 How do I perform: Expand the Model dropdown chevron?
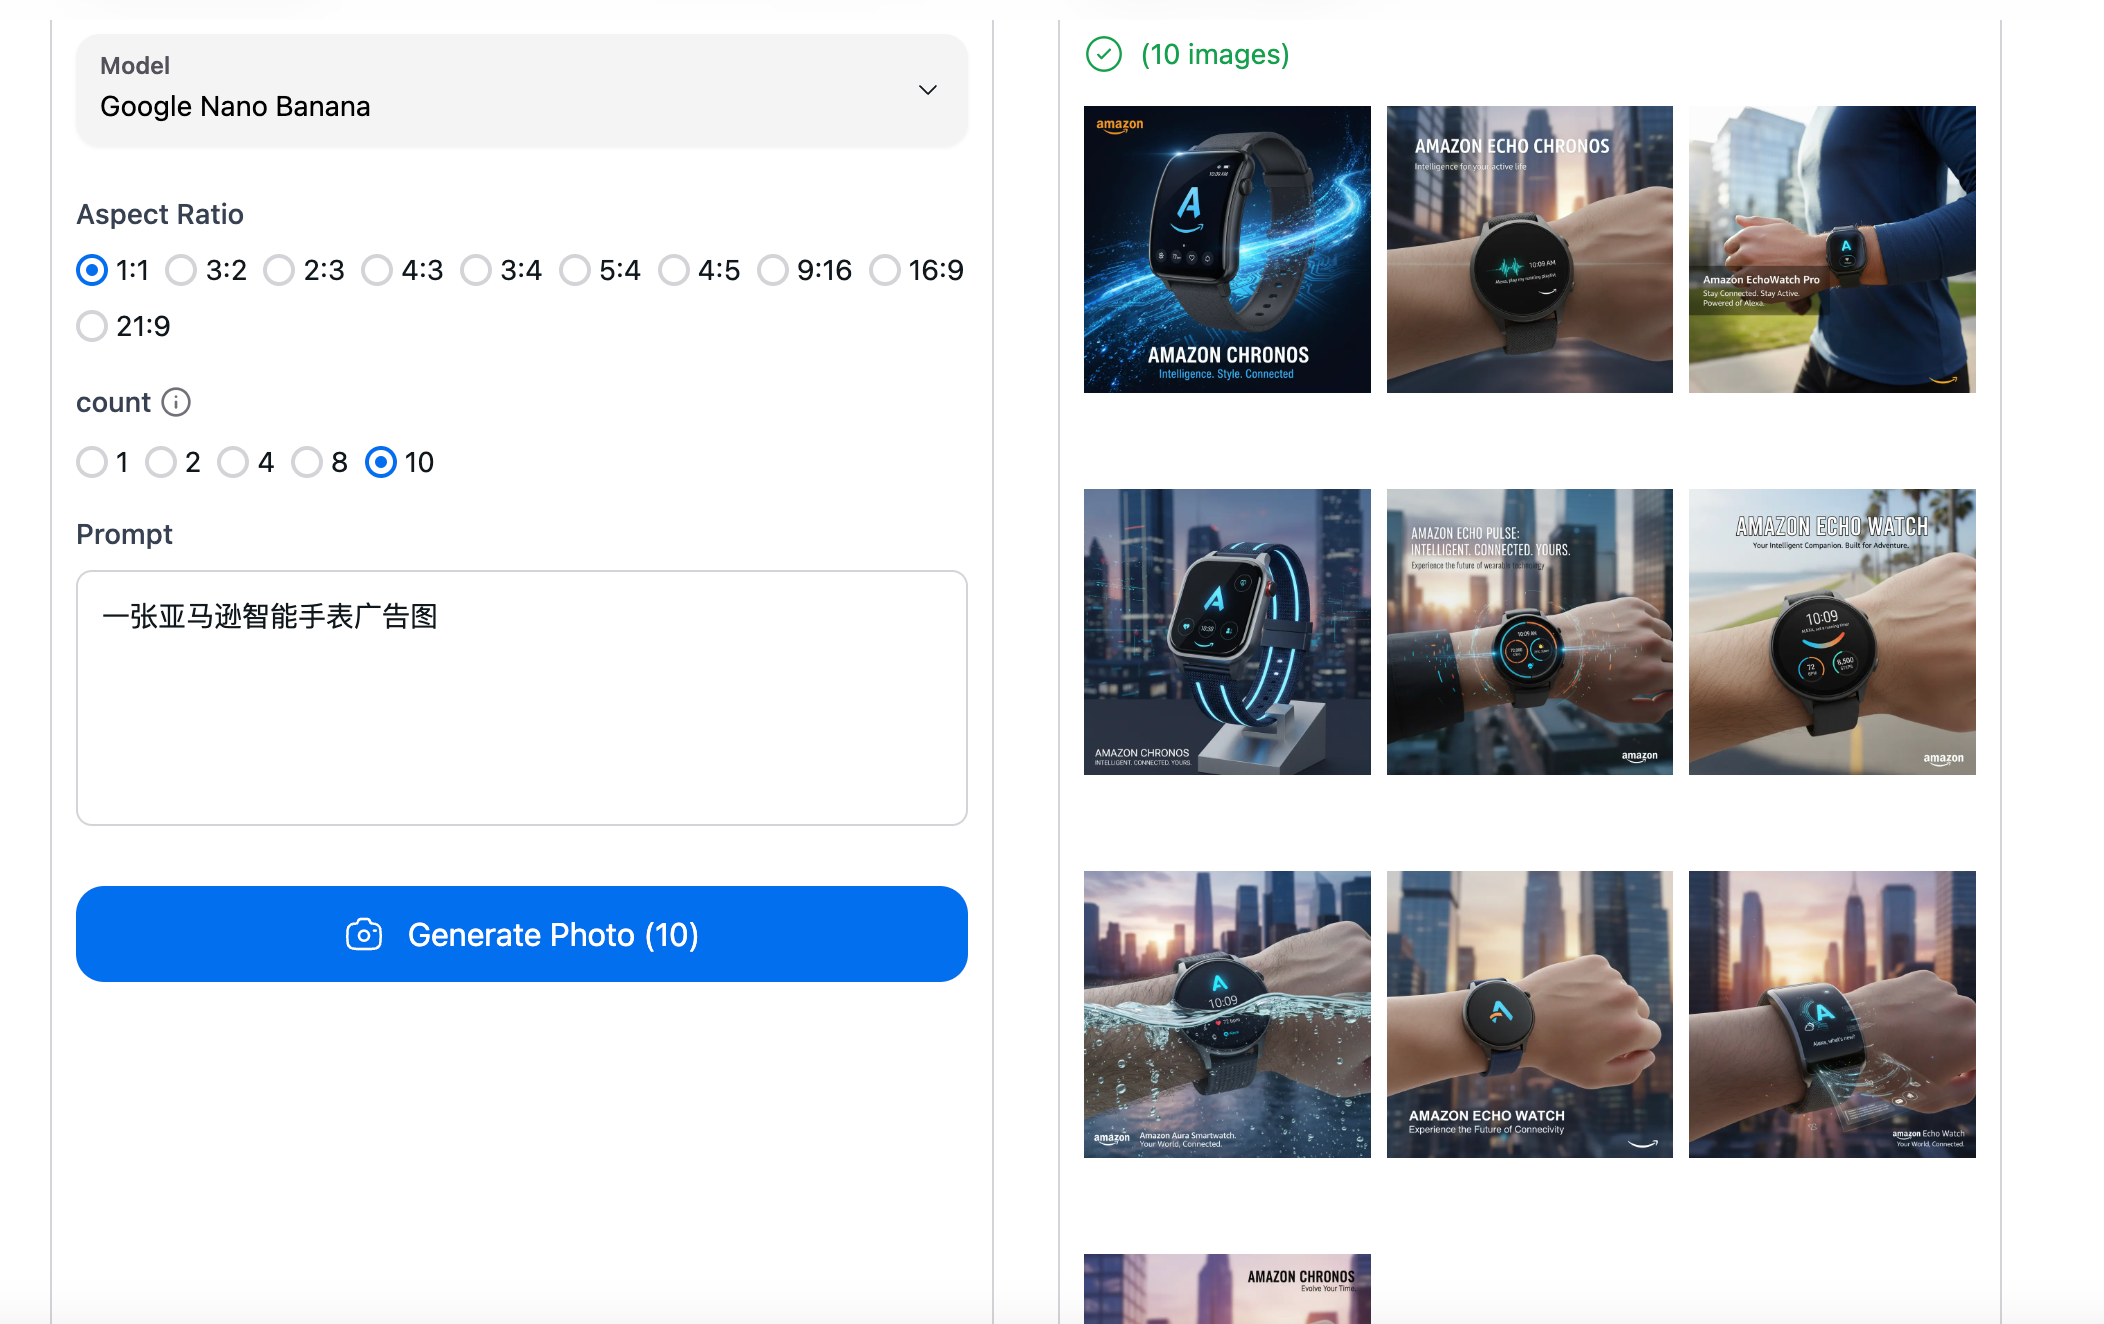(x=927, y=90)
